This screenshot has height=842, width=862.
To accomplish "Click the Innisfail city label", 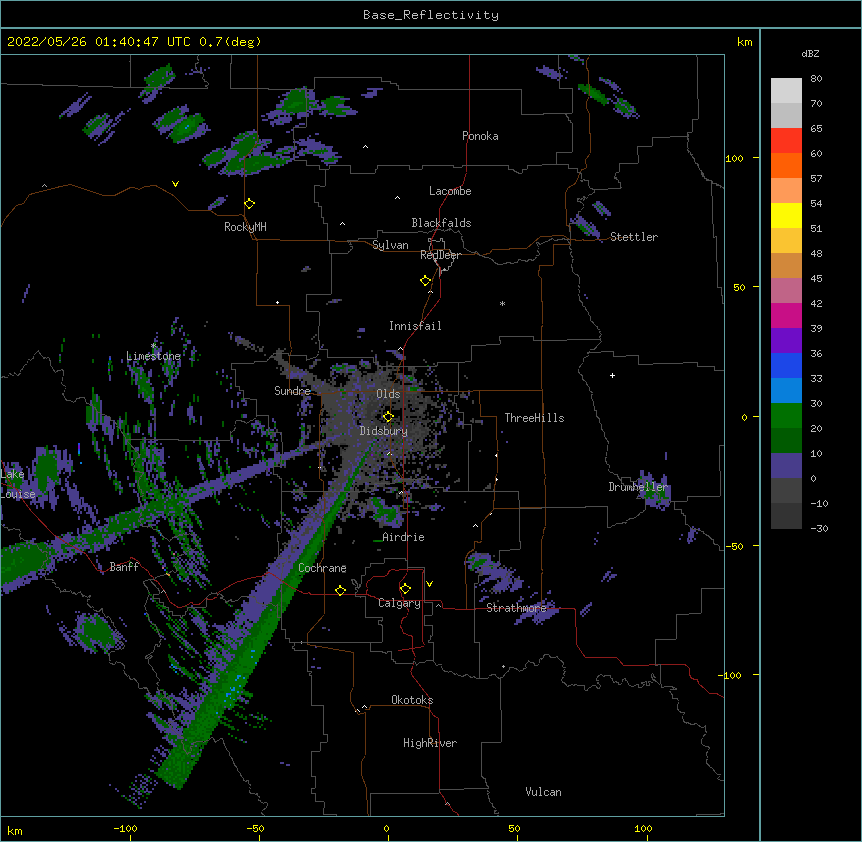I will 415,326.
